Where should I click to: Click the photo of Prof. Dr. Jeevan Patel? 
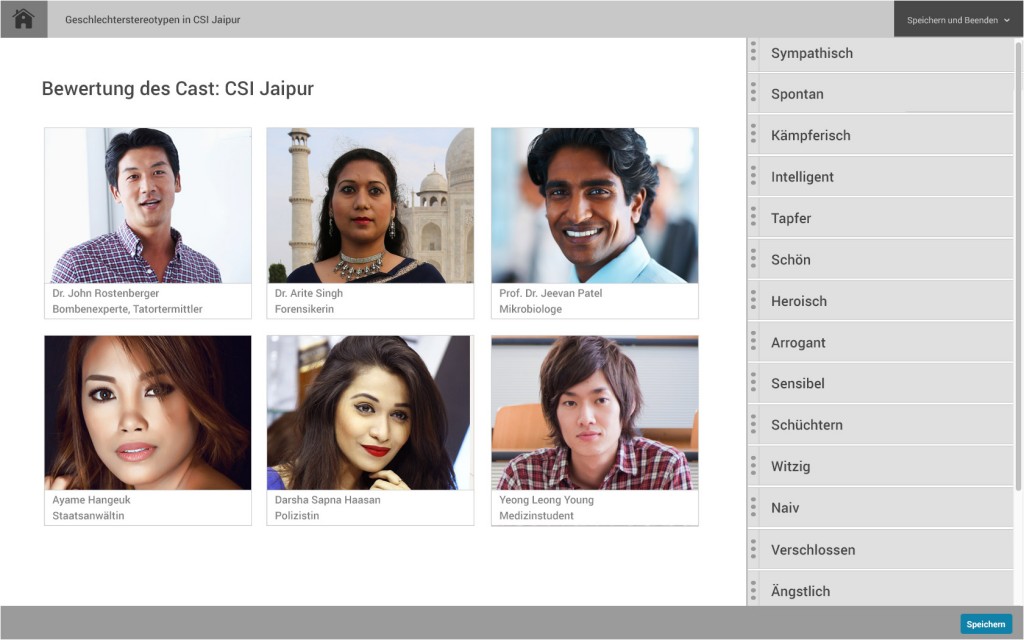(x=595, y=205)
